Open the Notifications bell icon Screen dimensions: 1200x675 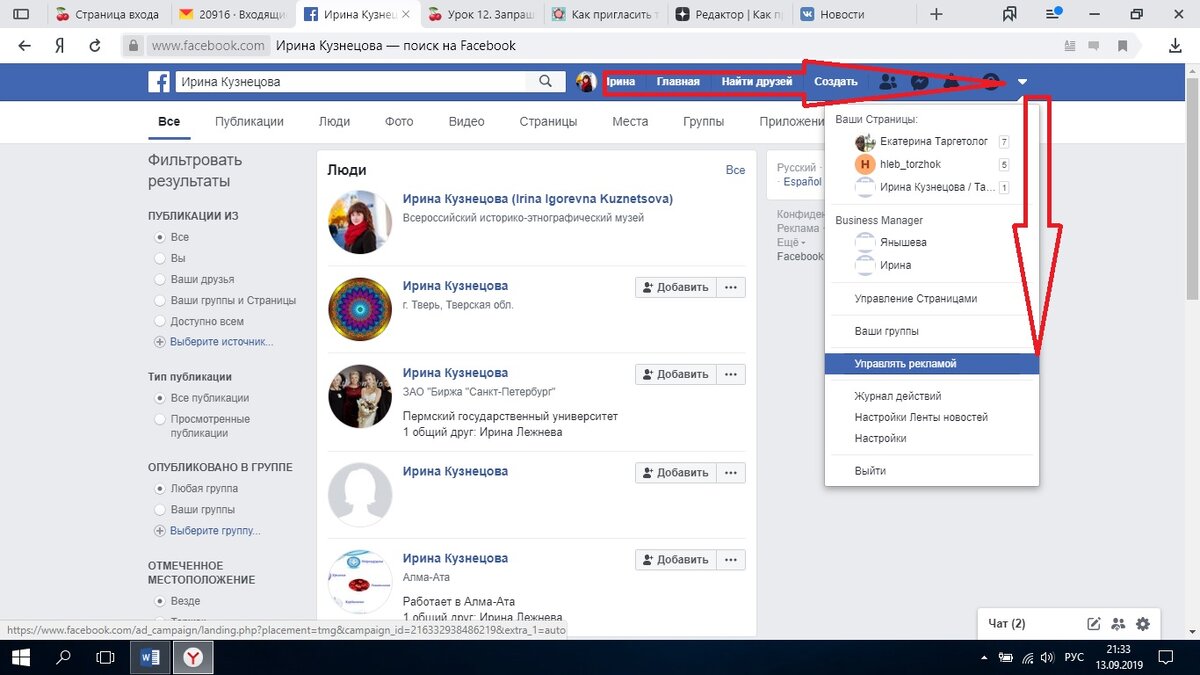tap(952, 82)
